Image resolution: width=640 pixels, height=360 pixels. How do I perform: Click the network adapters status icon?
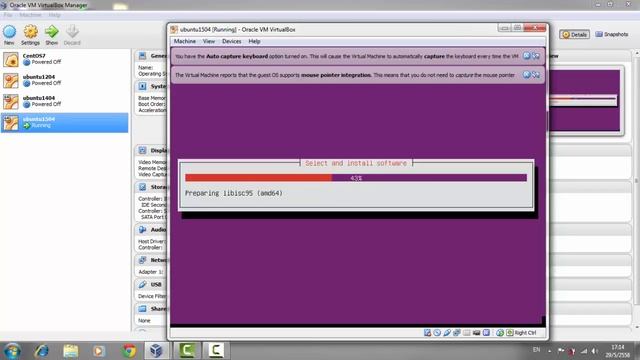click(457, 333)
